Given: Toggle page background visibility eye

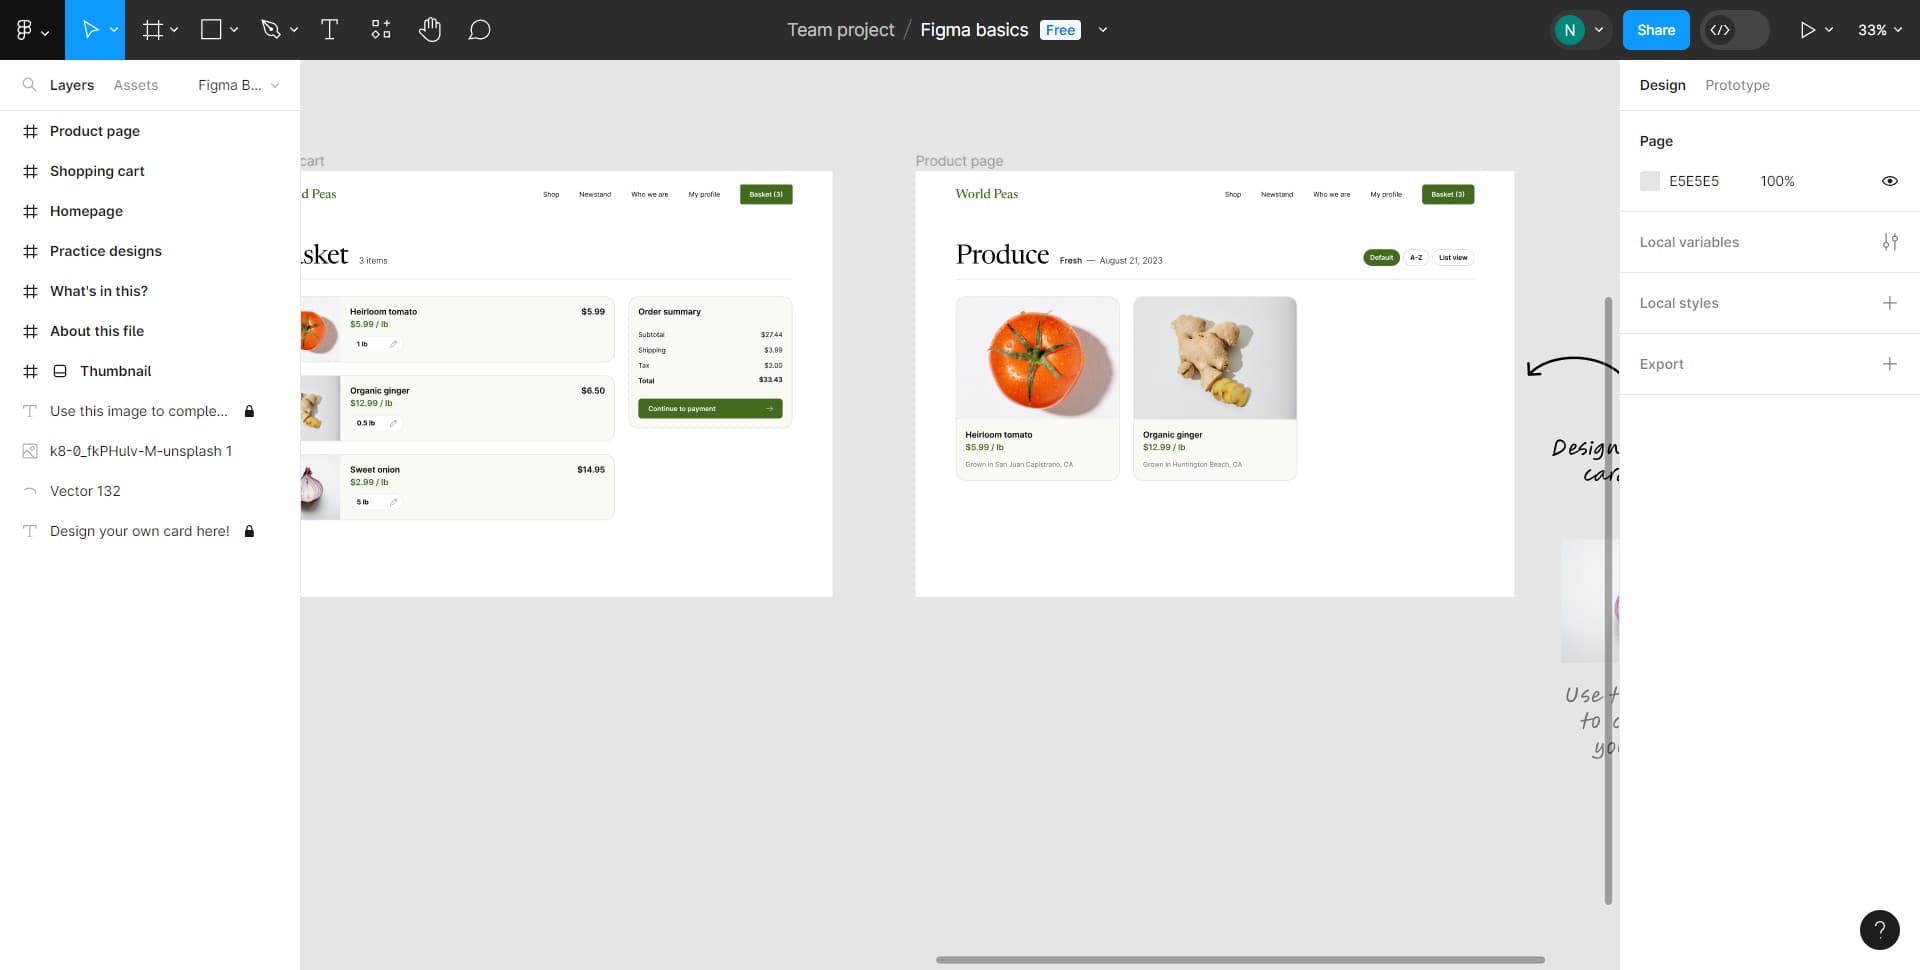Looking at the screenshot, I should [1890, 181].
